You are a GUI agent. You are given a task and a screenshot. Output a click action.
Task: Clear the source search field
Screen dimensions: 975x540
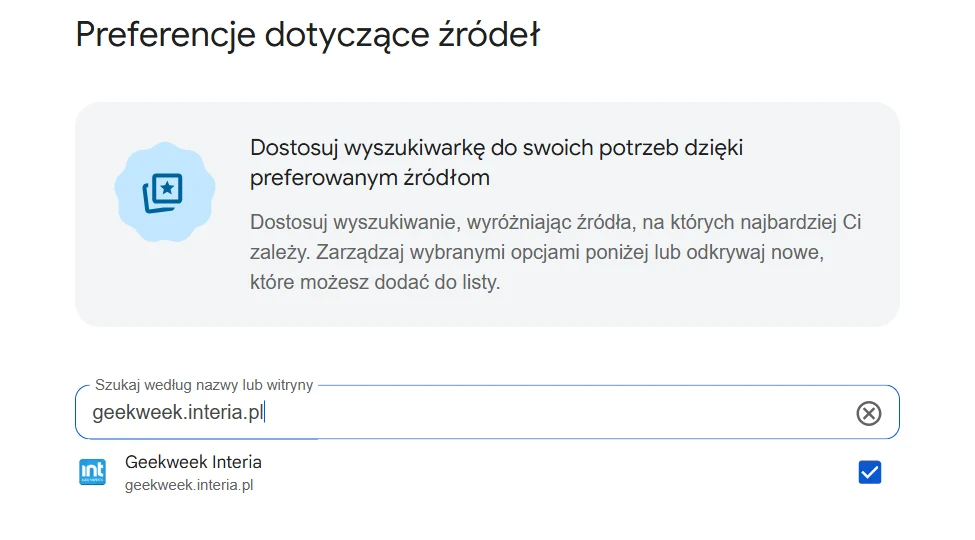868,413
